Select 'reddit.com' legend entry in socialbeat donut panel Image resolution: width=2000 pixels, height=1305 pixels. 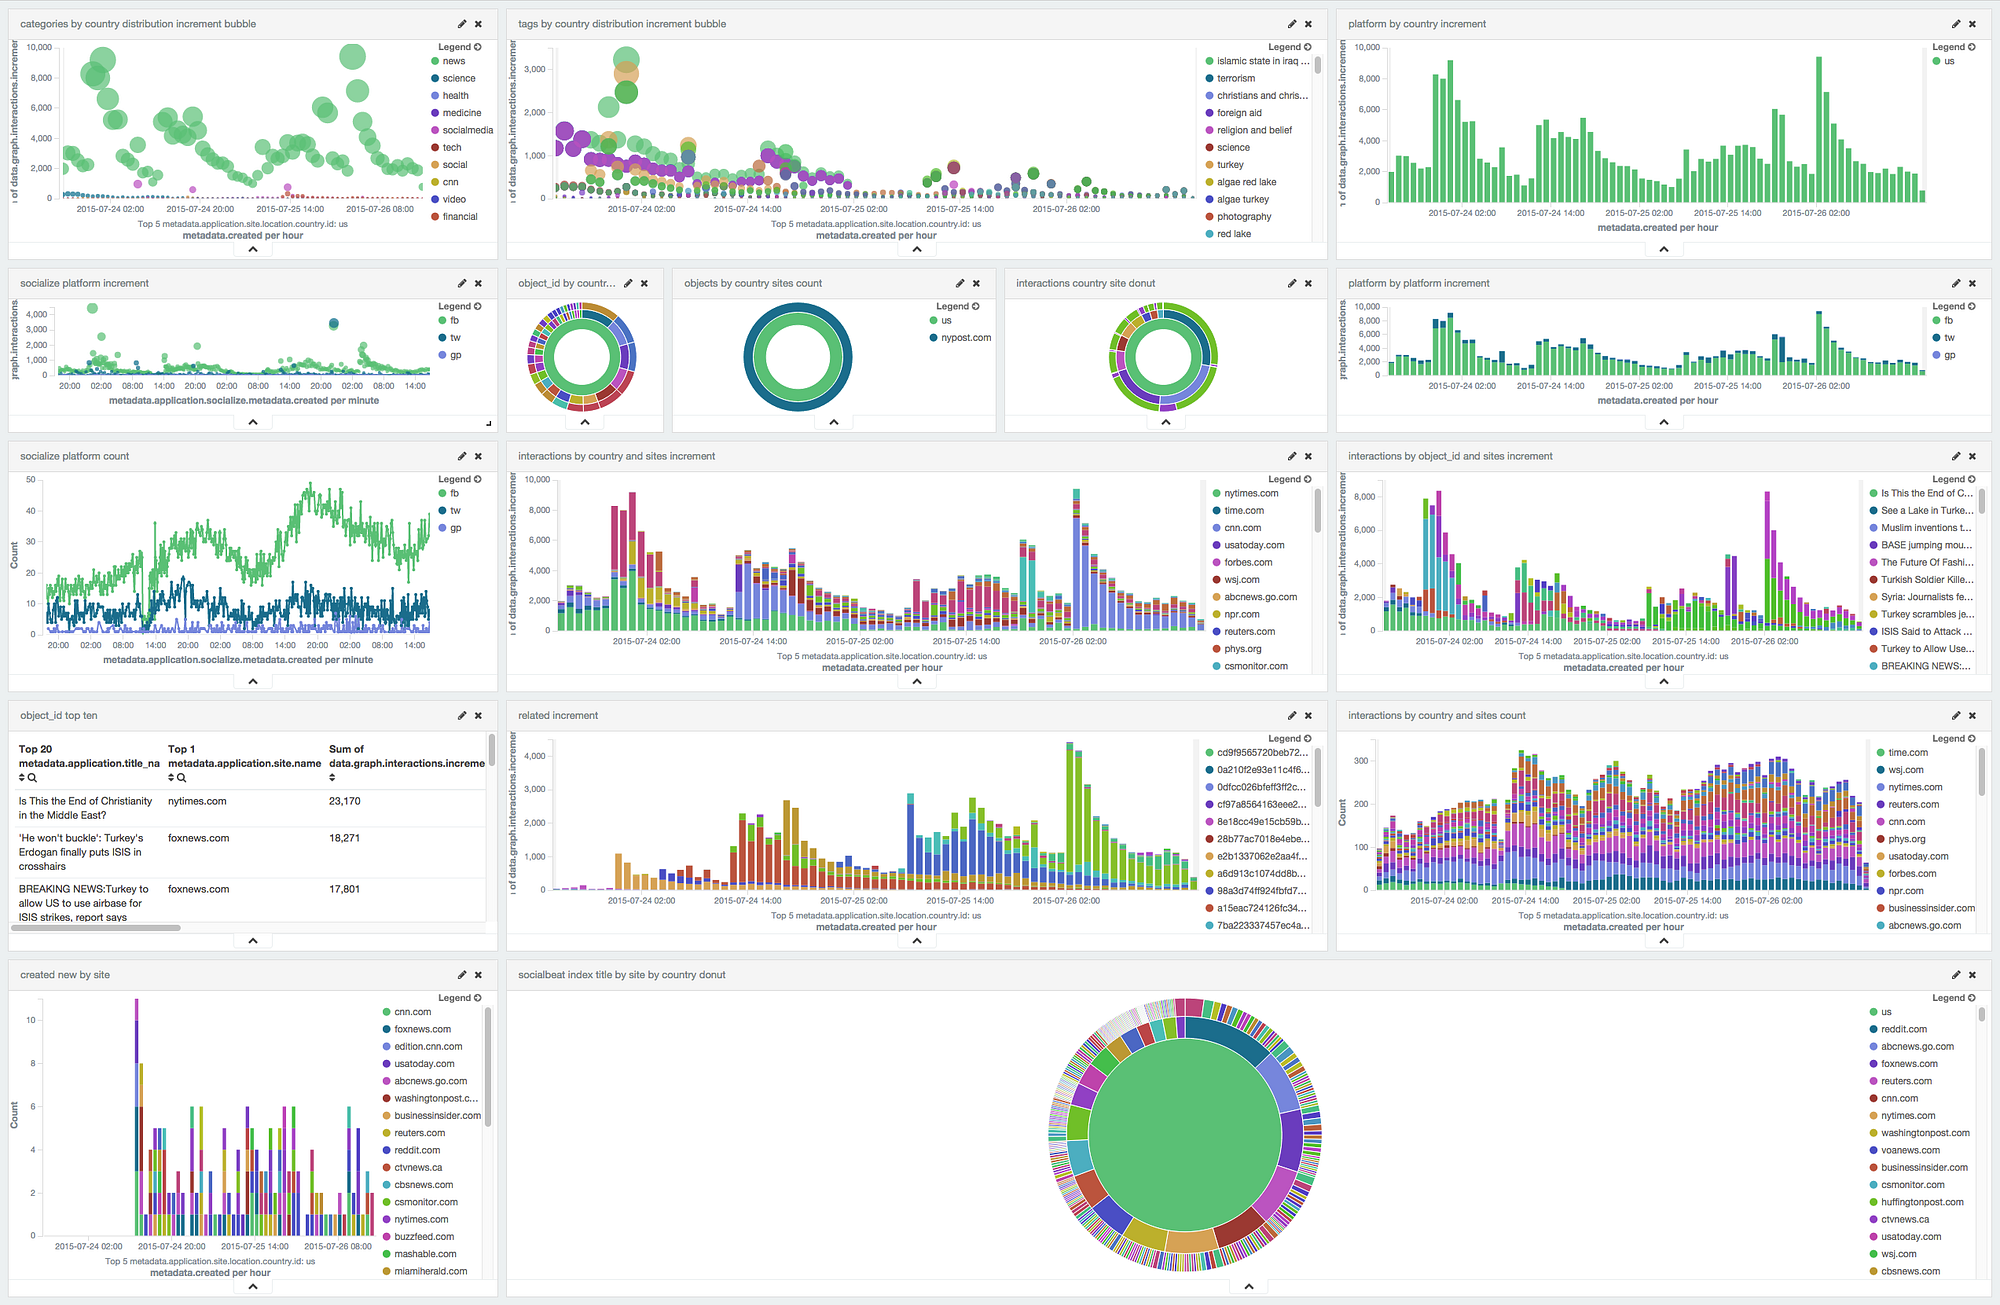pos(1903,1029)
